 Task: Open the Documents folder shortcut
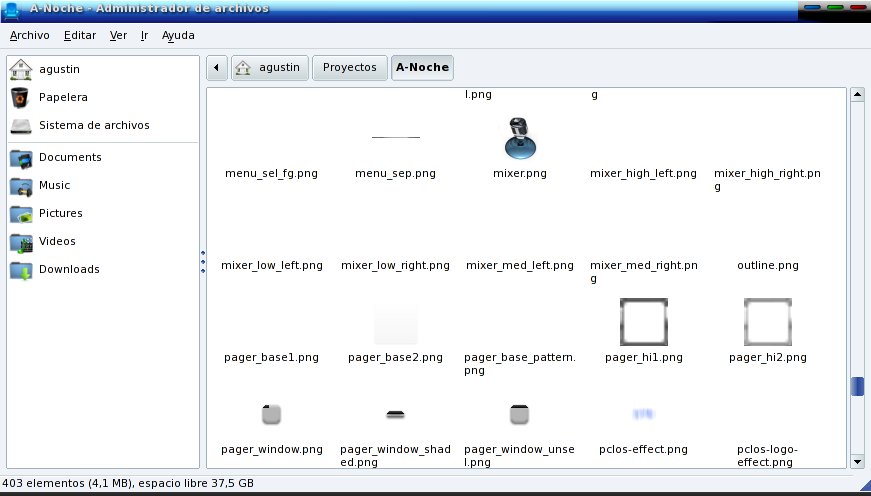point(69,158)
